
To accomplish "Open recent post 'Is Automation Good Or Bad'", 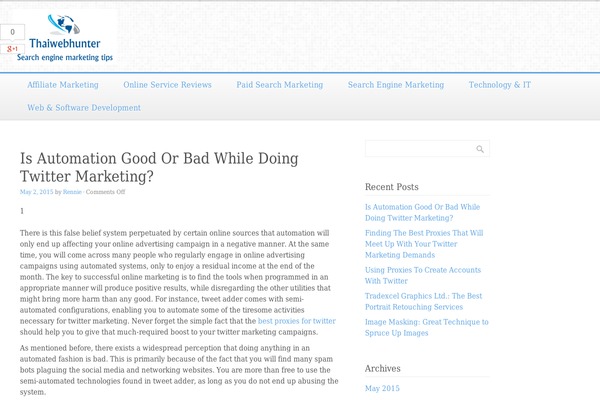I will coord(422,212).
